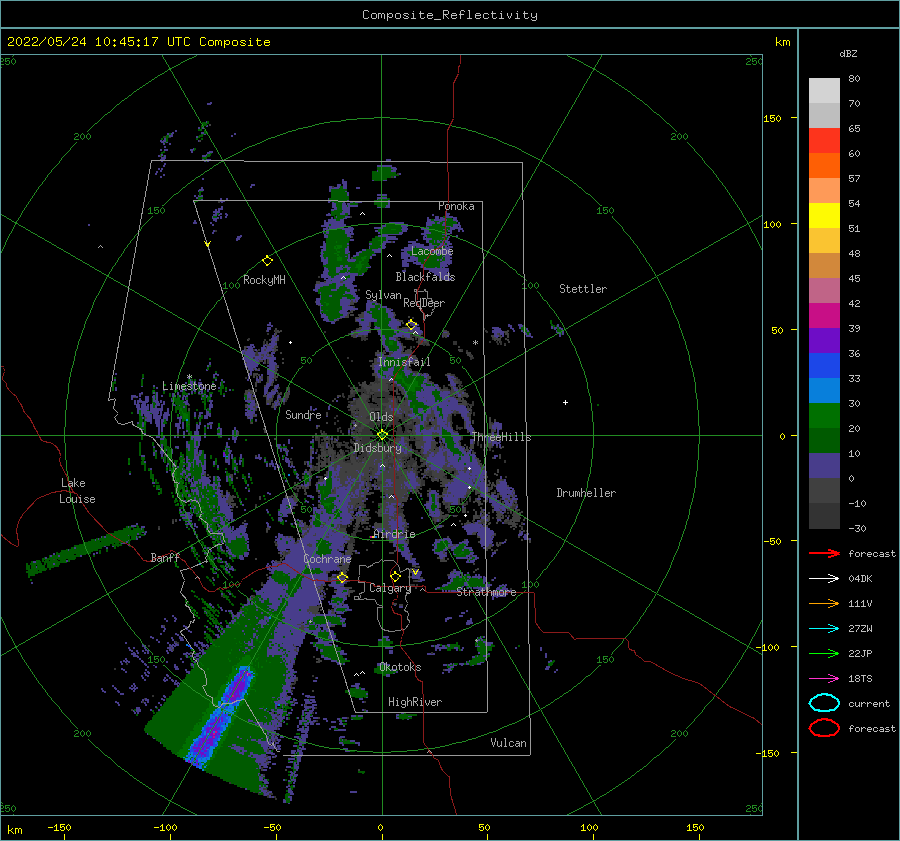Click the Airdrie label
900x841 pixels.
[x=394, y=534]
